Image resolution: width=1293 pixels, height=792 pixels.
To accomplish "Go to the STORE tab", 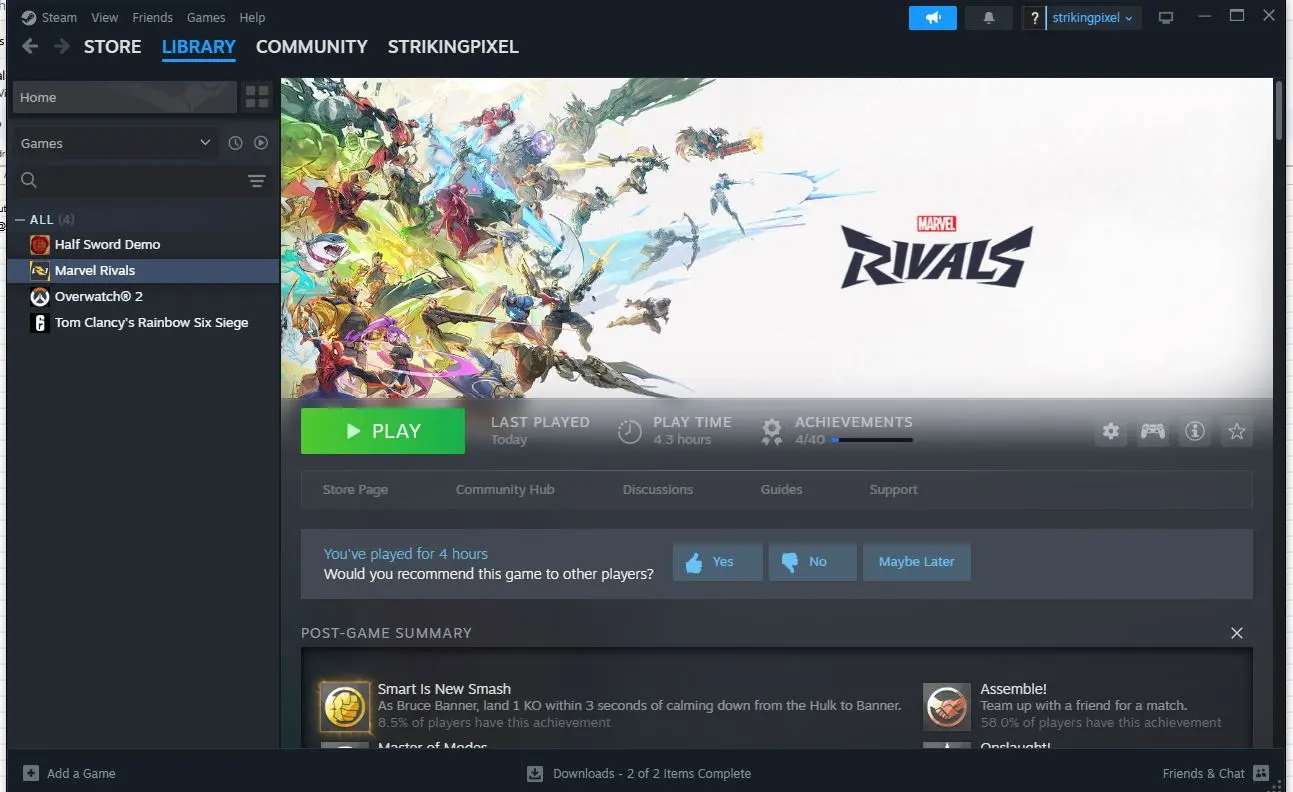I will point(112,46).
